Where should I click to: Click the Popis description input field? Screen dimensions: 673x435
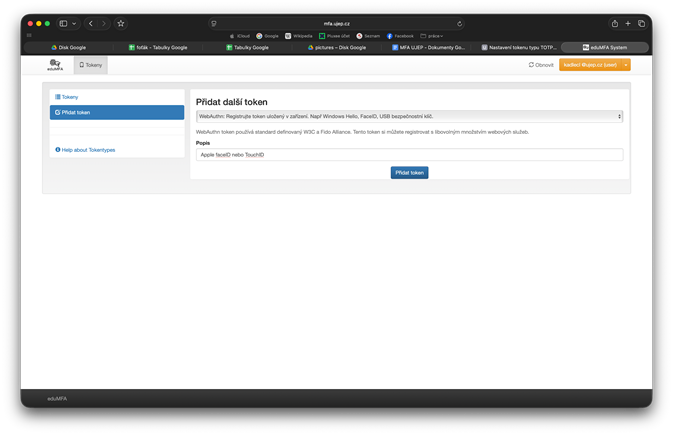click(x=409, y=155)
